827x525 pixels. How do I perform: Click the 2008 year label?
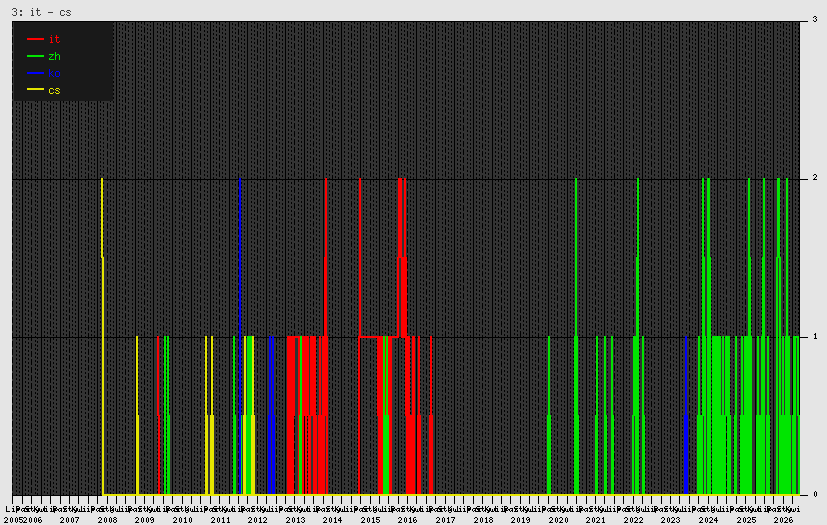107,520
